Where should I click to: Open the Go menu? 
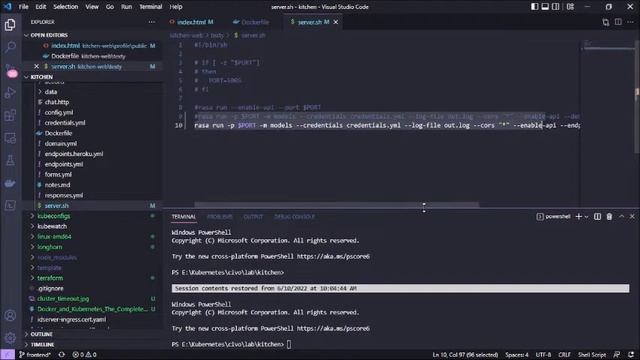click(110, 7)
